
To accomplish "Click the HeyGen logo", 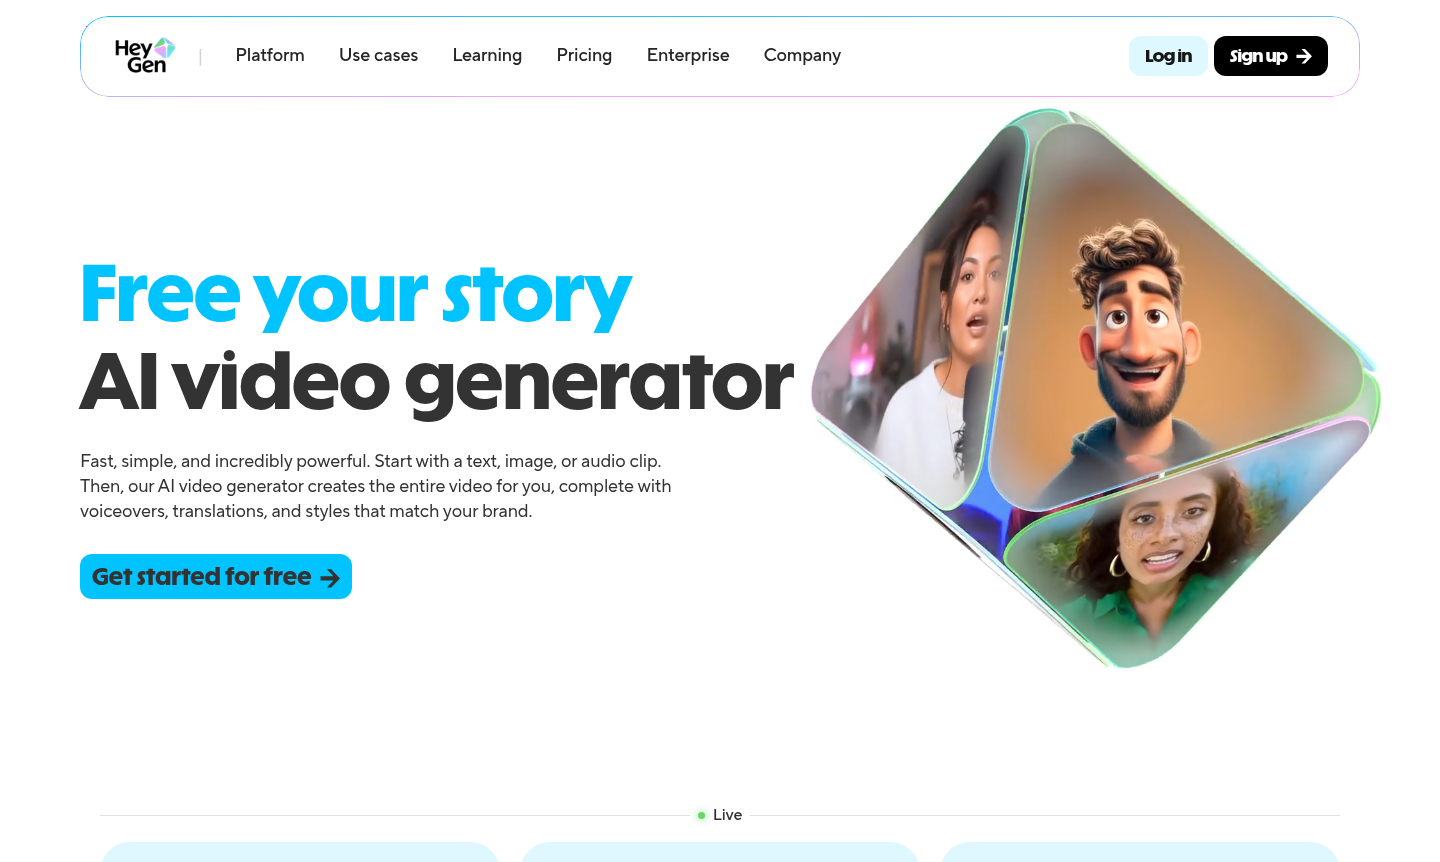I will click(145, 56).
